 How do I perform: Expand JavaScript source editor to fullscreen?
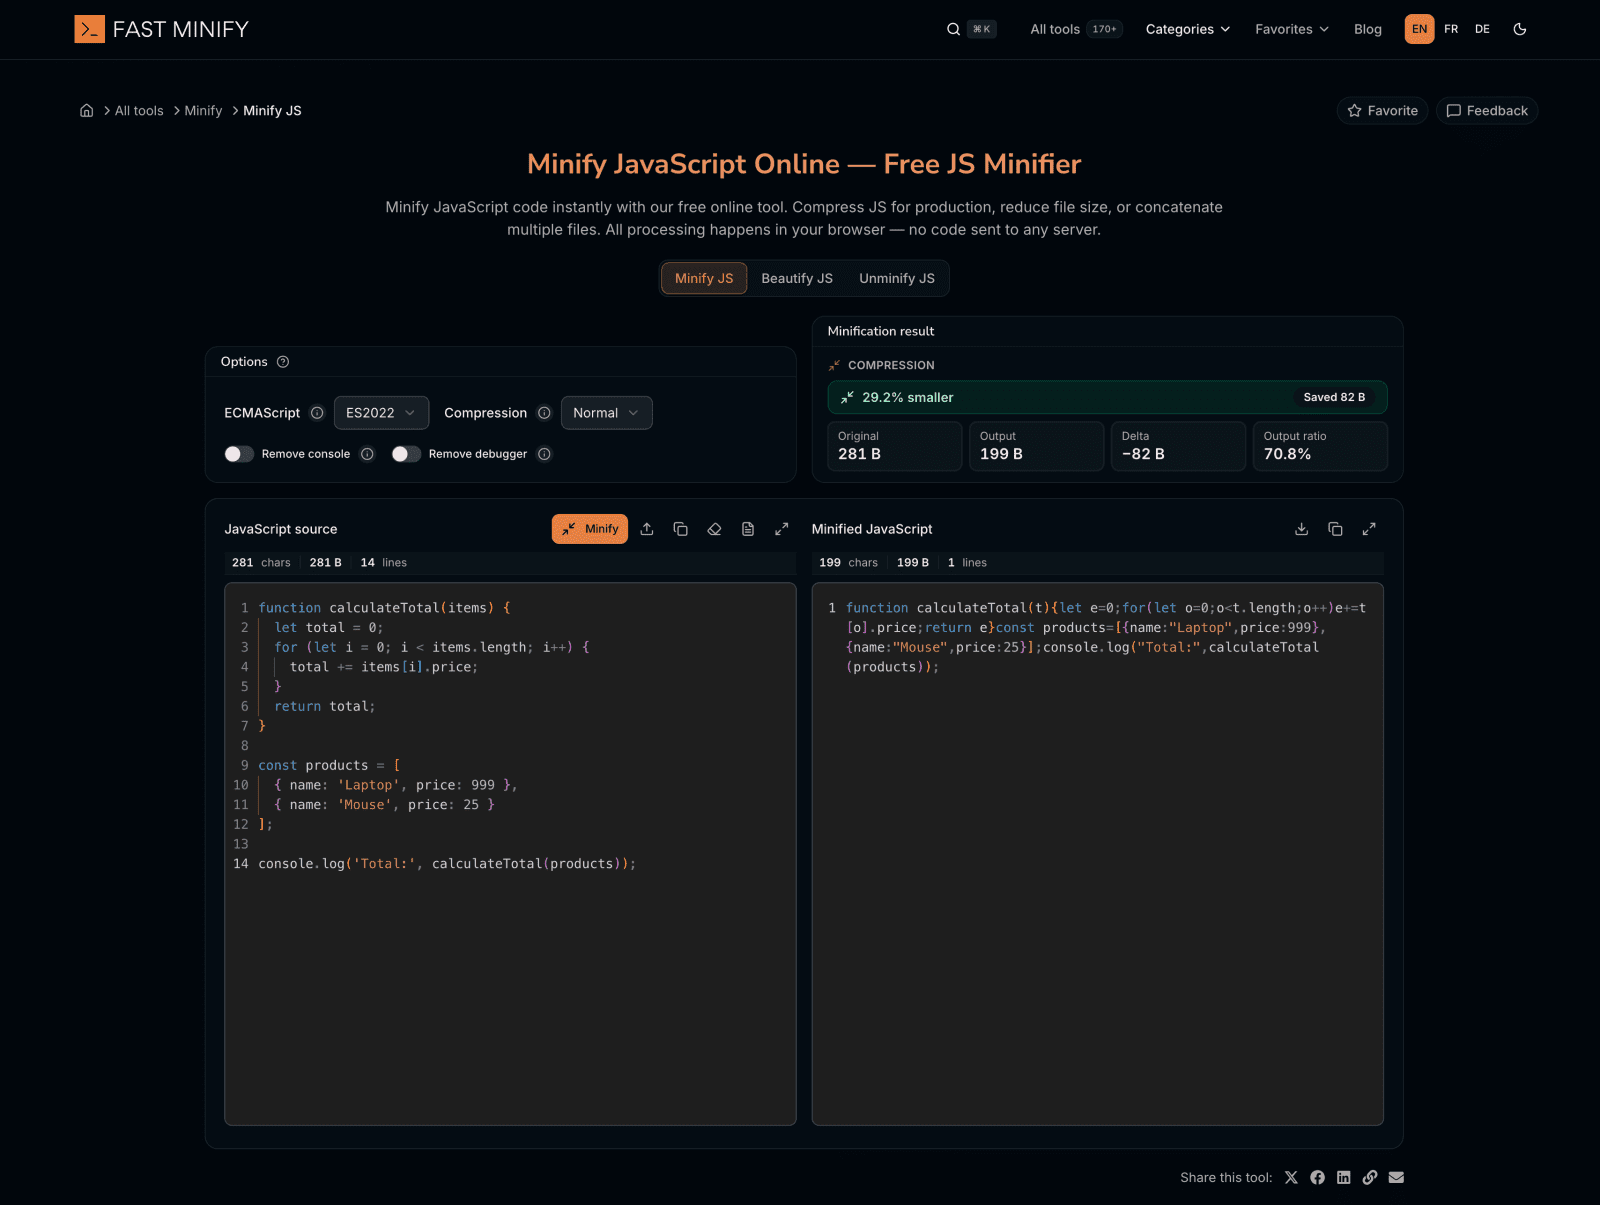[x=782, y=529]
